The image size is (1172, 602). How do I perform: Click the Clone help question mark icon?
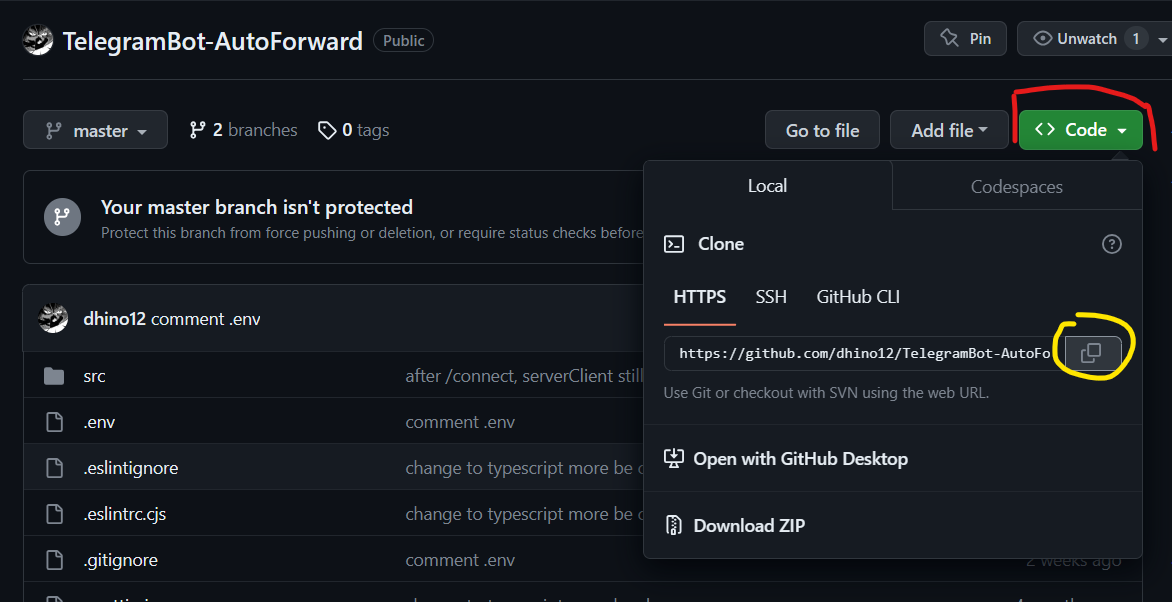(1111, 244)
